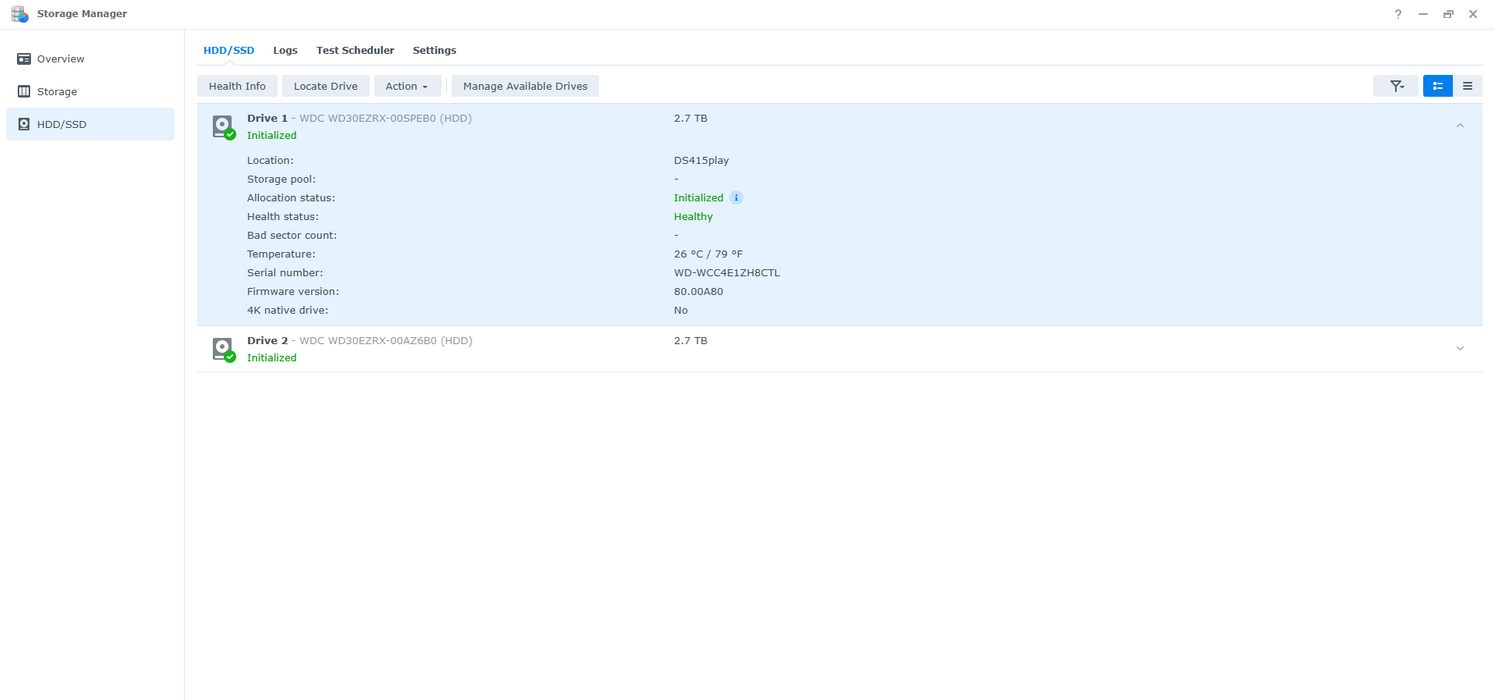The width and height of the screenshot is (1494, 700).
Task: Select Drive 2 title text
Action: [x=267, y=341]
